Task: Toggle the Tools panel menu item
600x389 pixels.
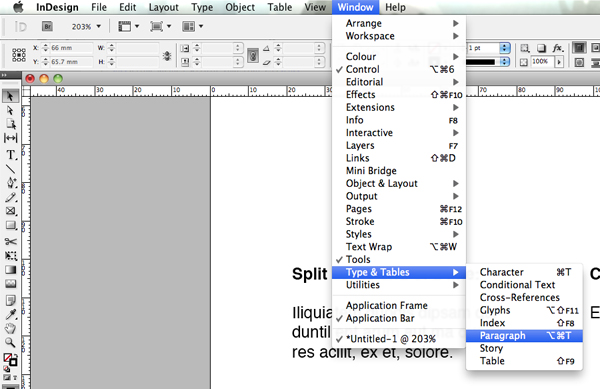Action: click(399, 259)
